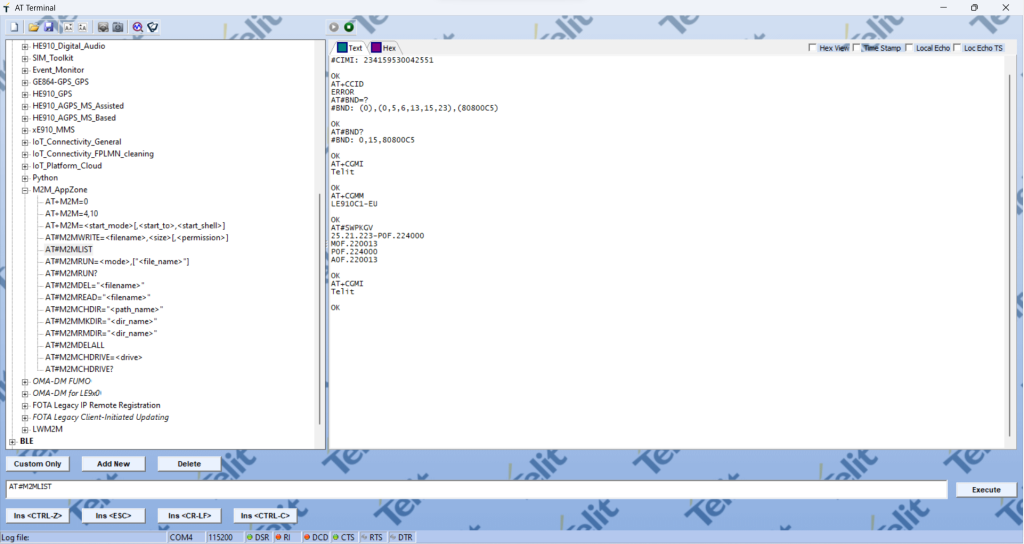Toggle the DTR line in status bar

tap(401, 537)
